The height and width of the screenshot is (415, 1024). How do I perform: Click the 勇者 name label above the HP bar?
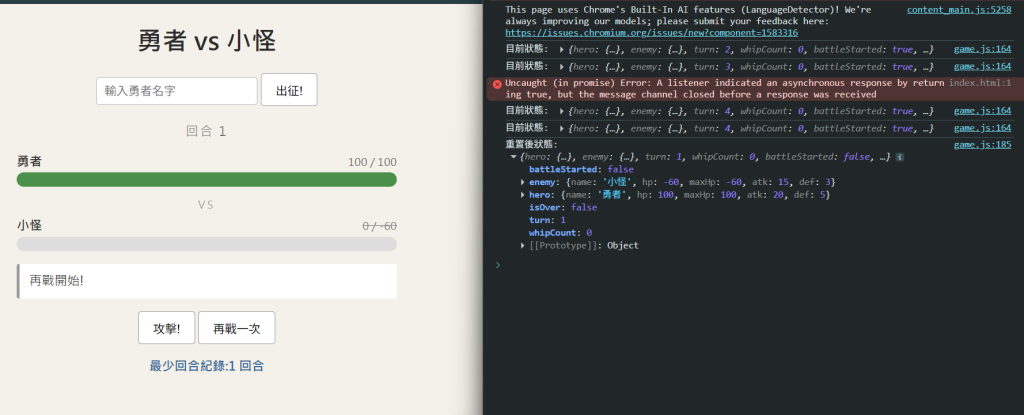pyautogui.click(x=29, y=161)
